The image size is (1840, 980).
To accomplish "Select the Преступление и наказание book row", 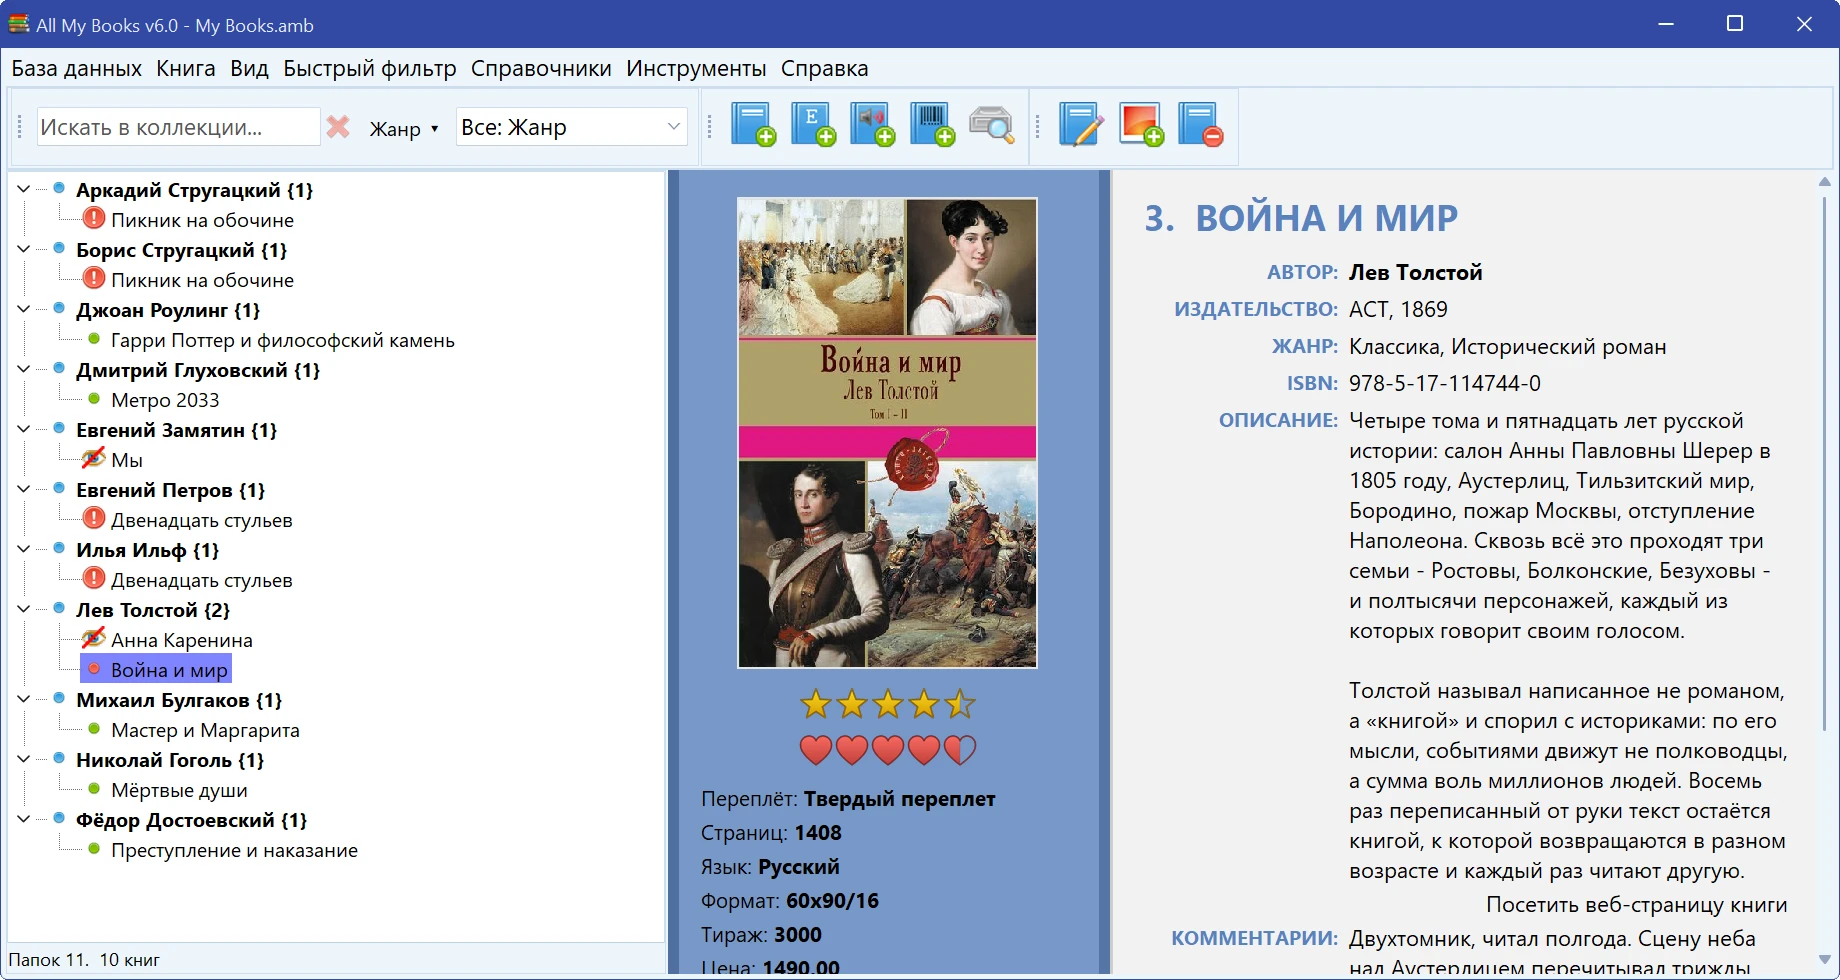I will pos(234,850).
